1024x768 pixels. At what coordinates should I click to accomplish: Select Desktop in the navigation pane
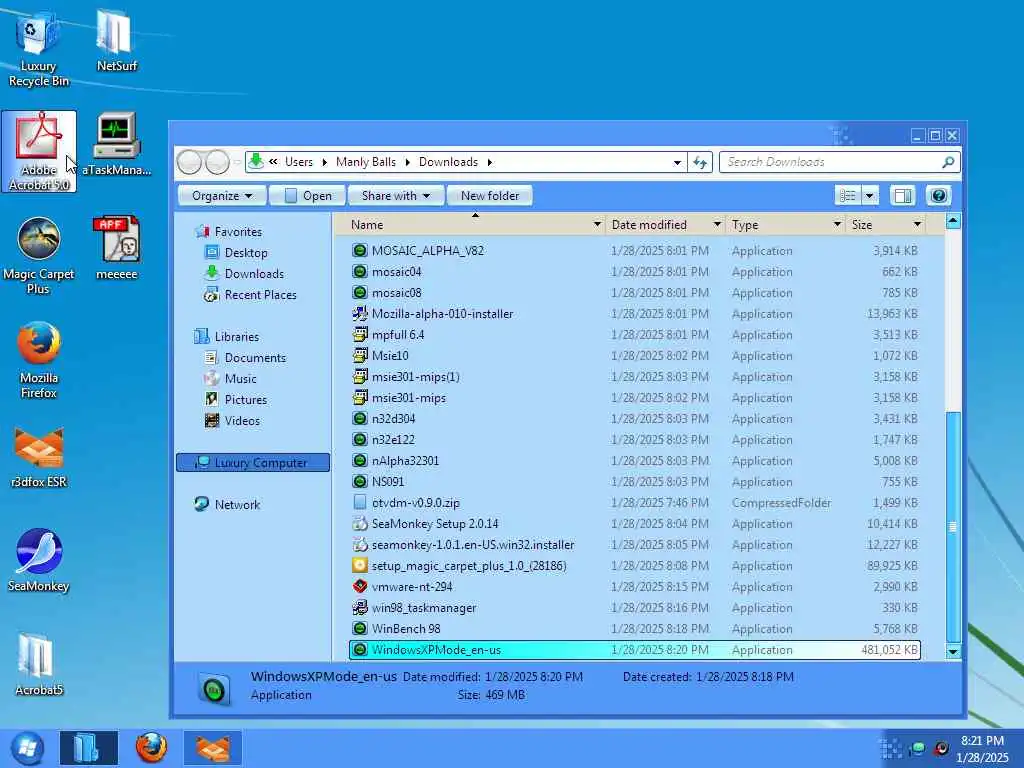coord(246,253)
